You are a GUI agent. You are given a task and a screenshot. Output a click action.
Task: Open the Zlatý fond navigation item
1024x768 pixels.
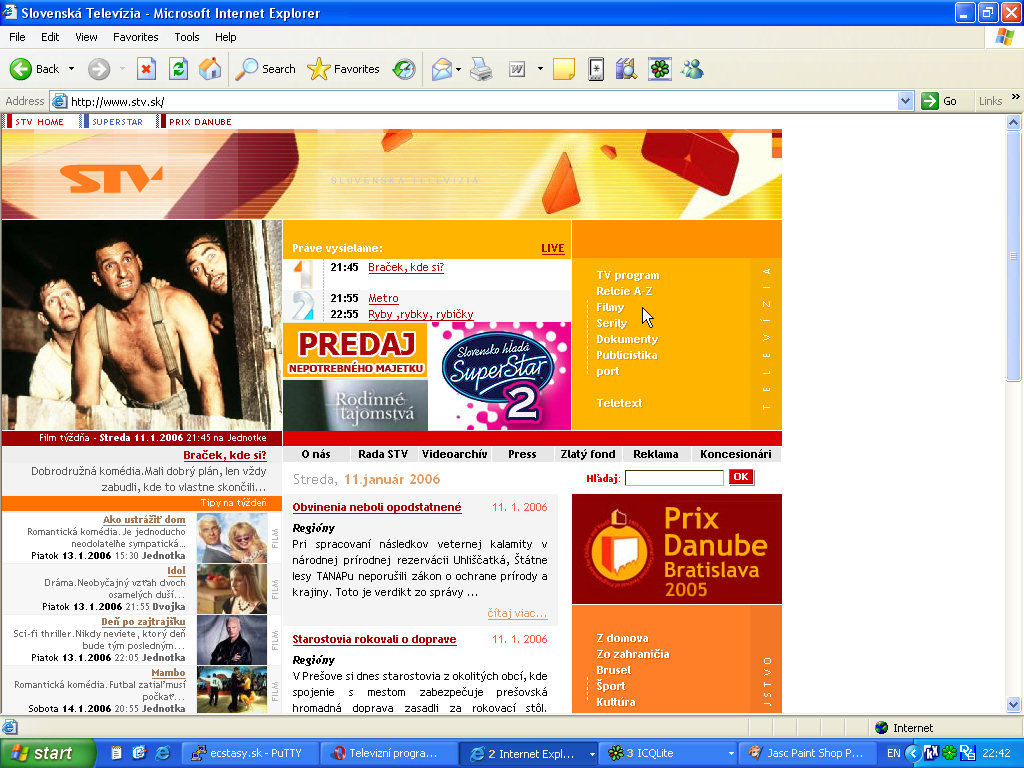588,455
